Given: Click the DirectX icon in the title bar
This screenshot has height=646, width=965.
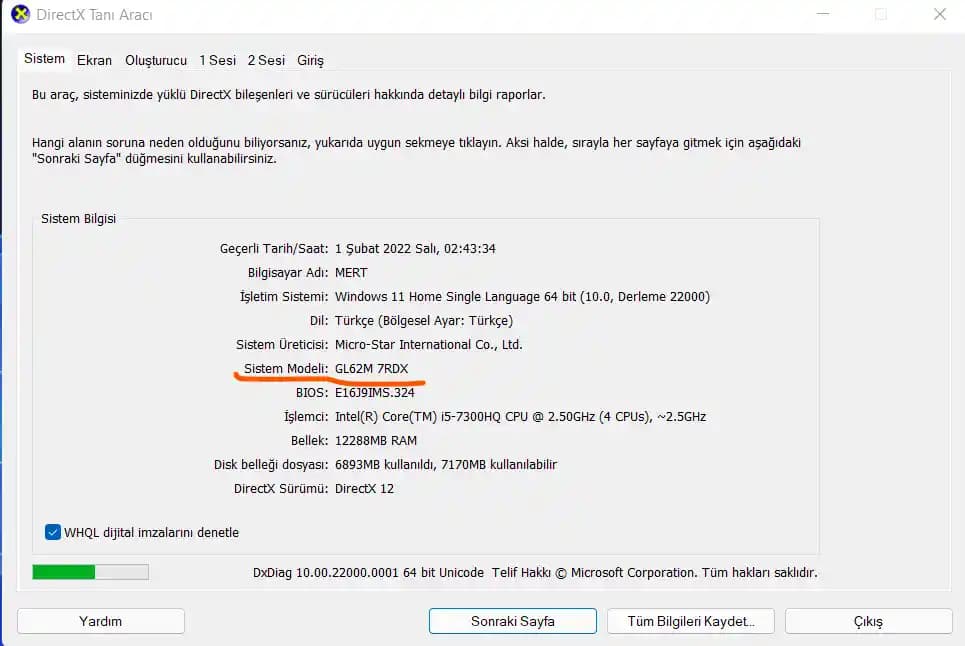Looking at the screenshot, I should (20, 15).
